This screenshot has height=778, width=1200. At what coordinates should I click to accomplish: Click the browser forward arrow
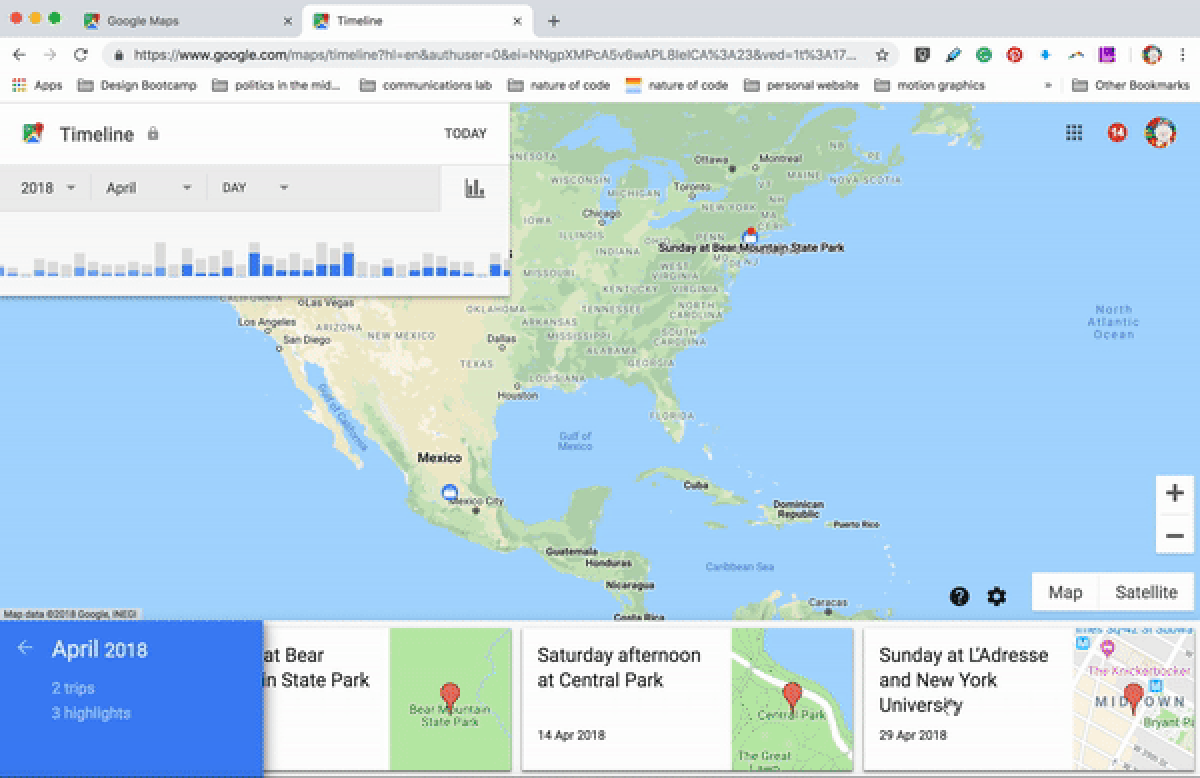(50, 55)
